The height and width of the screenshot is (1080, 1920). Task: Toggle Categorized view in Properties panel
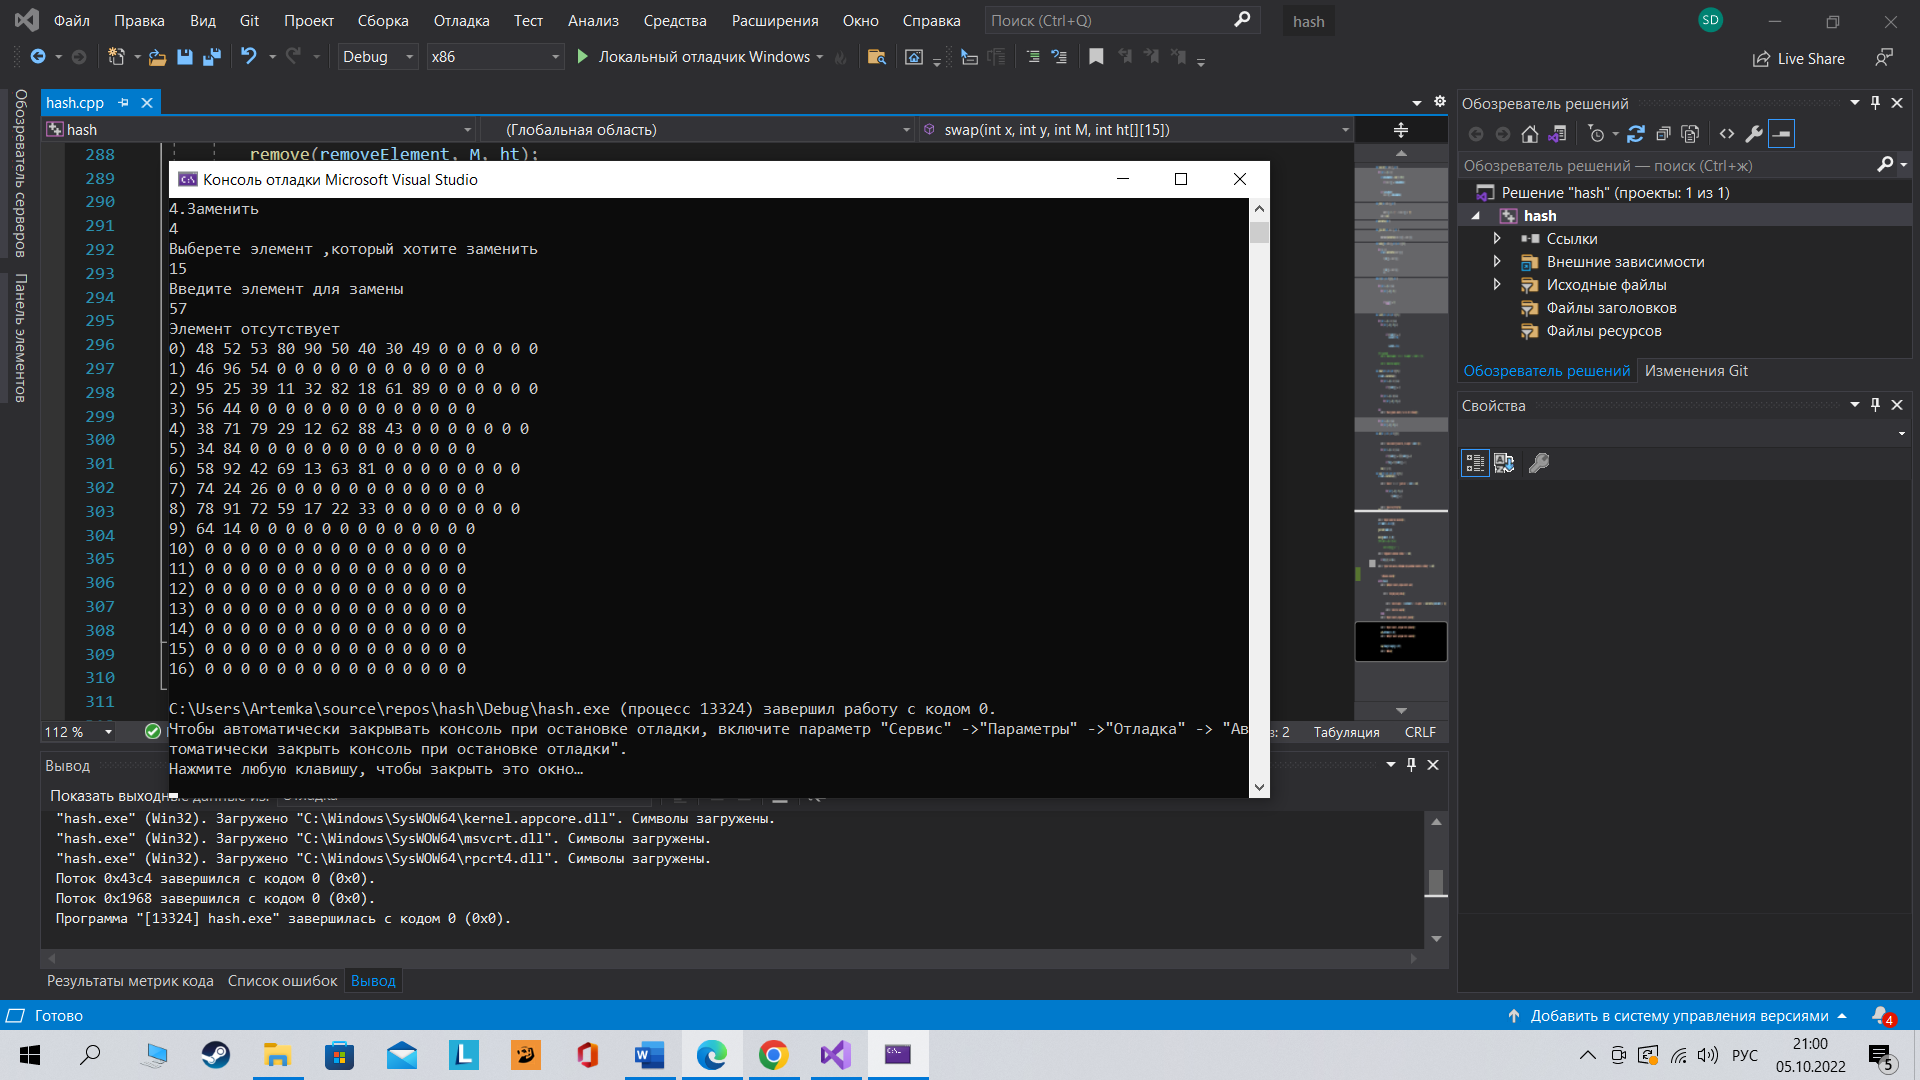pos(1475,463)
